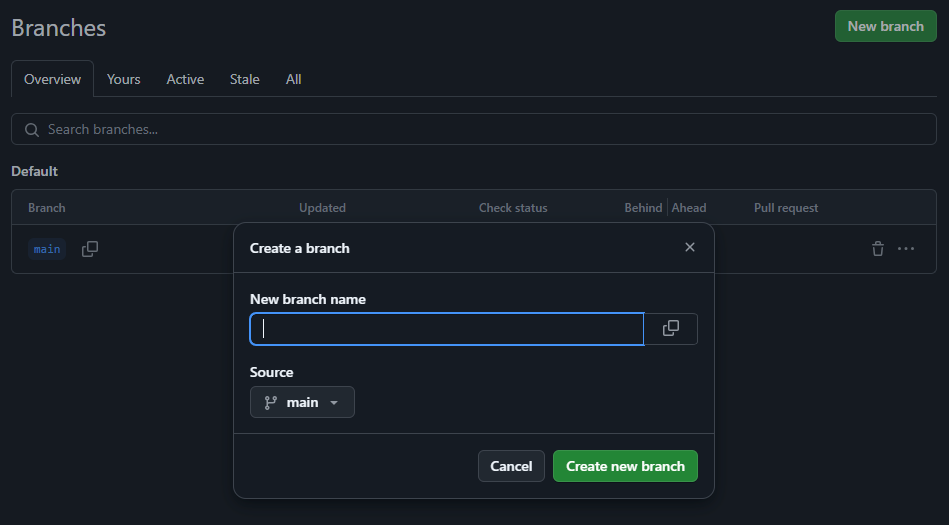Click copy icon next to branch name field
This screenshot has width=949, height=525.
tap(671, 329)
